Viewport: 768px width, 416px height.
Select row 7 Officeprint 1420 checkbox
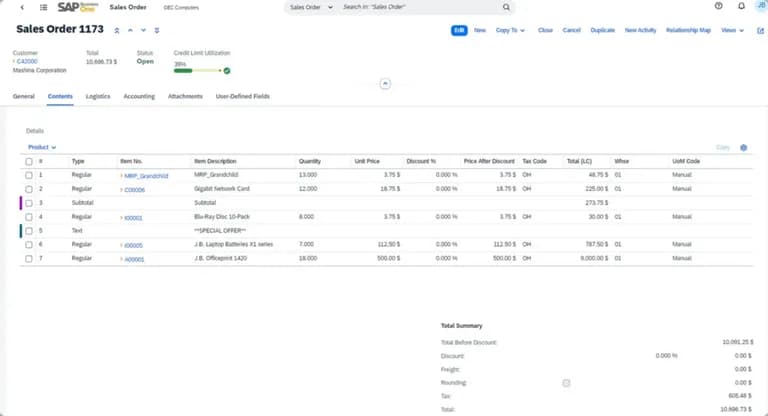(29, 259)
